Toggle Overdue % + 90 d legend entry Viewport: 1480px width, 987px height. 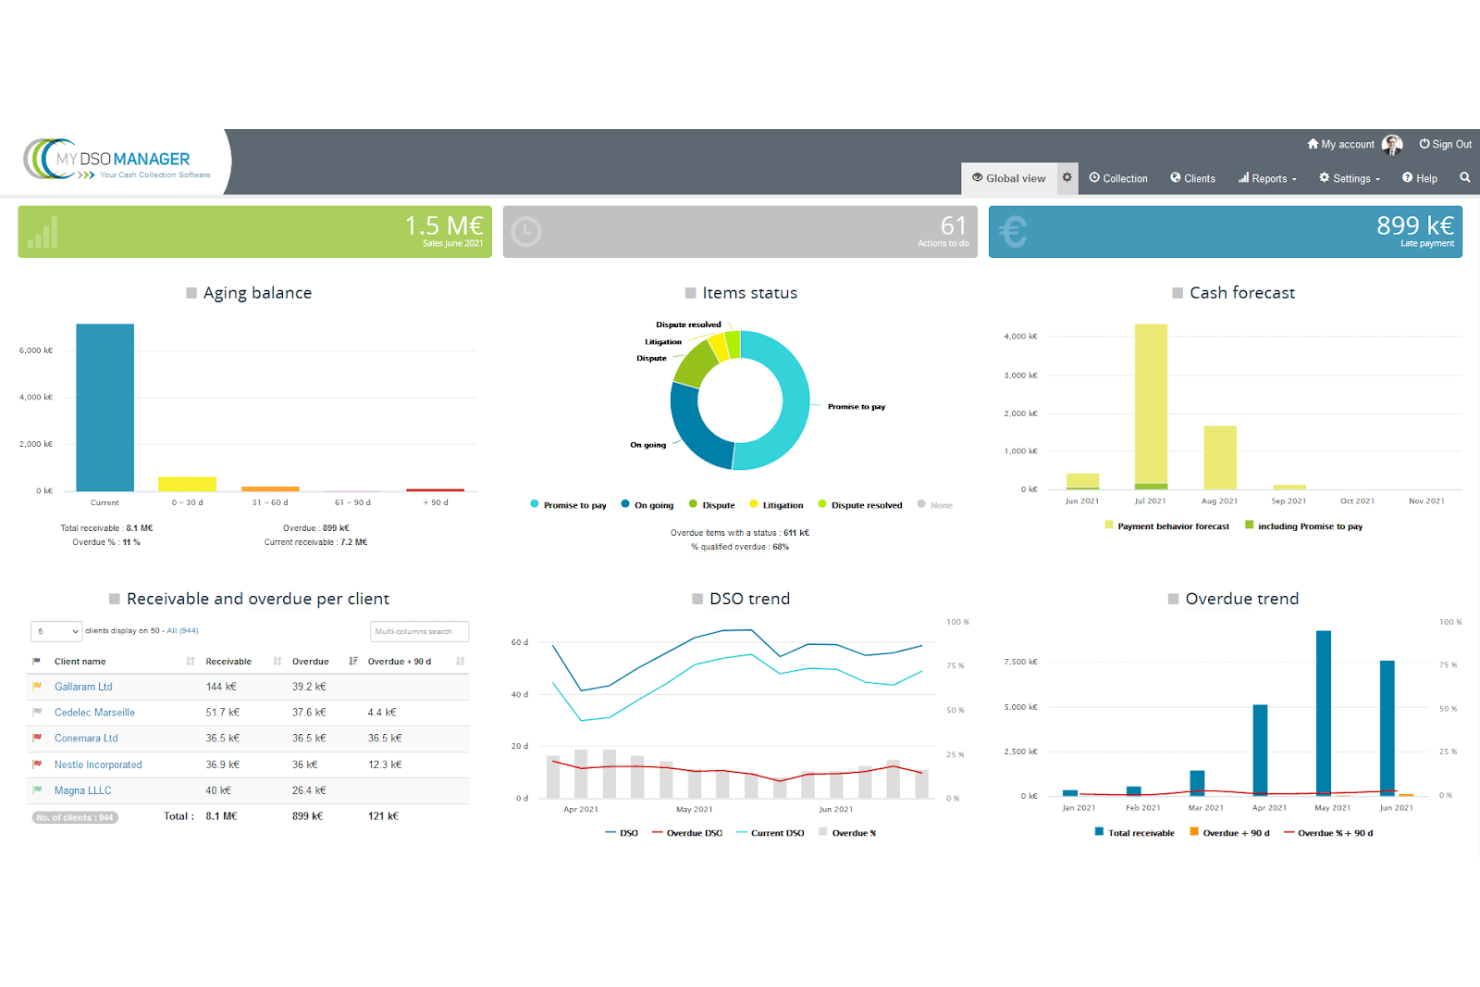(x=1328, y=833)
